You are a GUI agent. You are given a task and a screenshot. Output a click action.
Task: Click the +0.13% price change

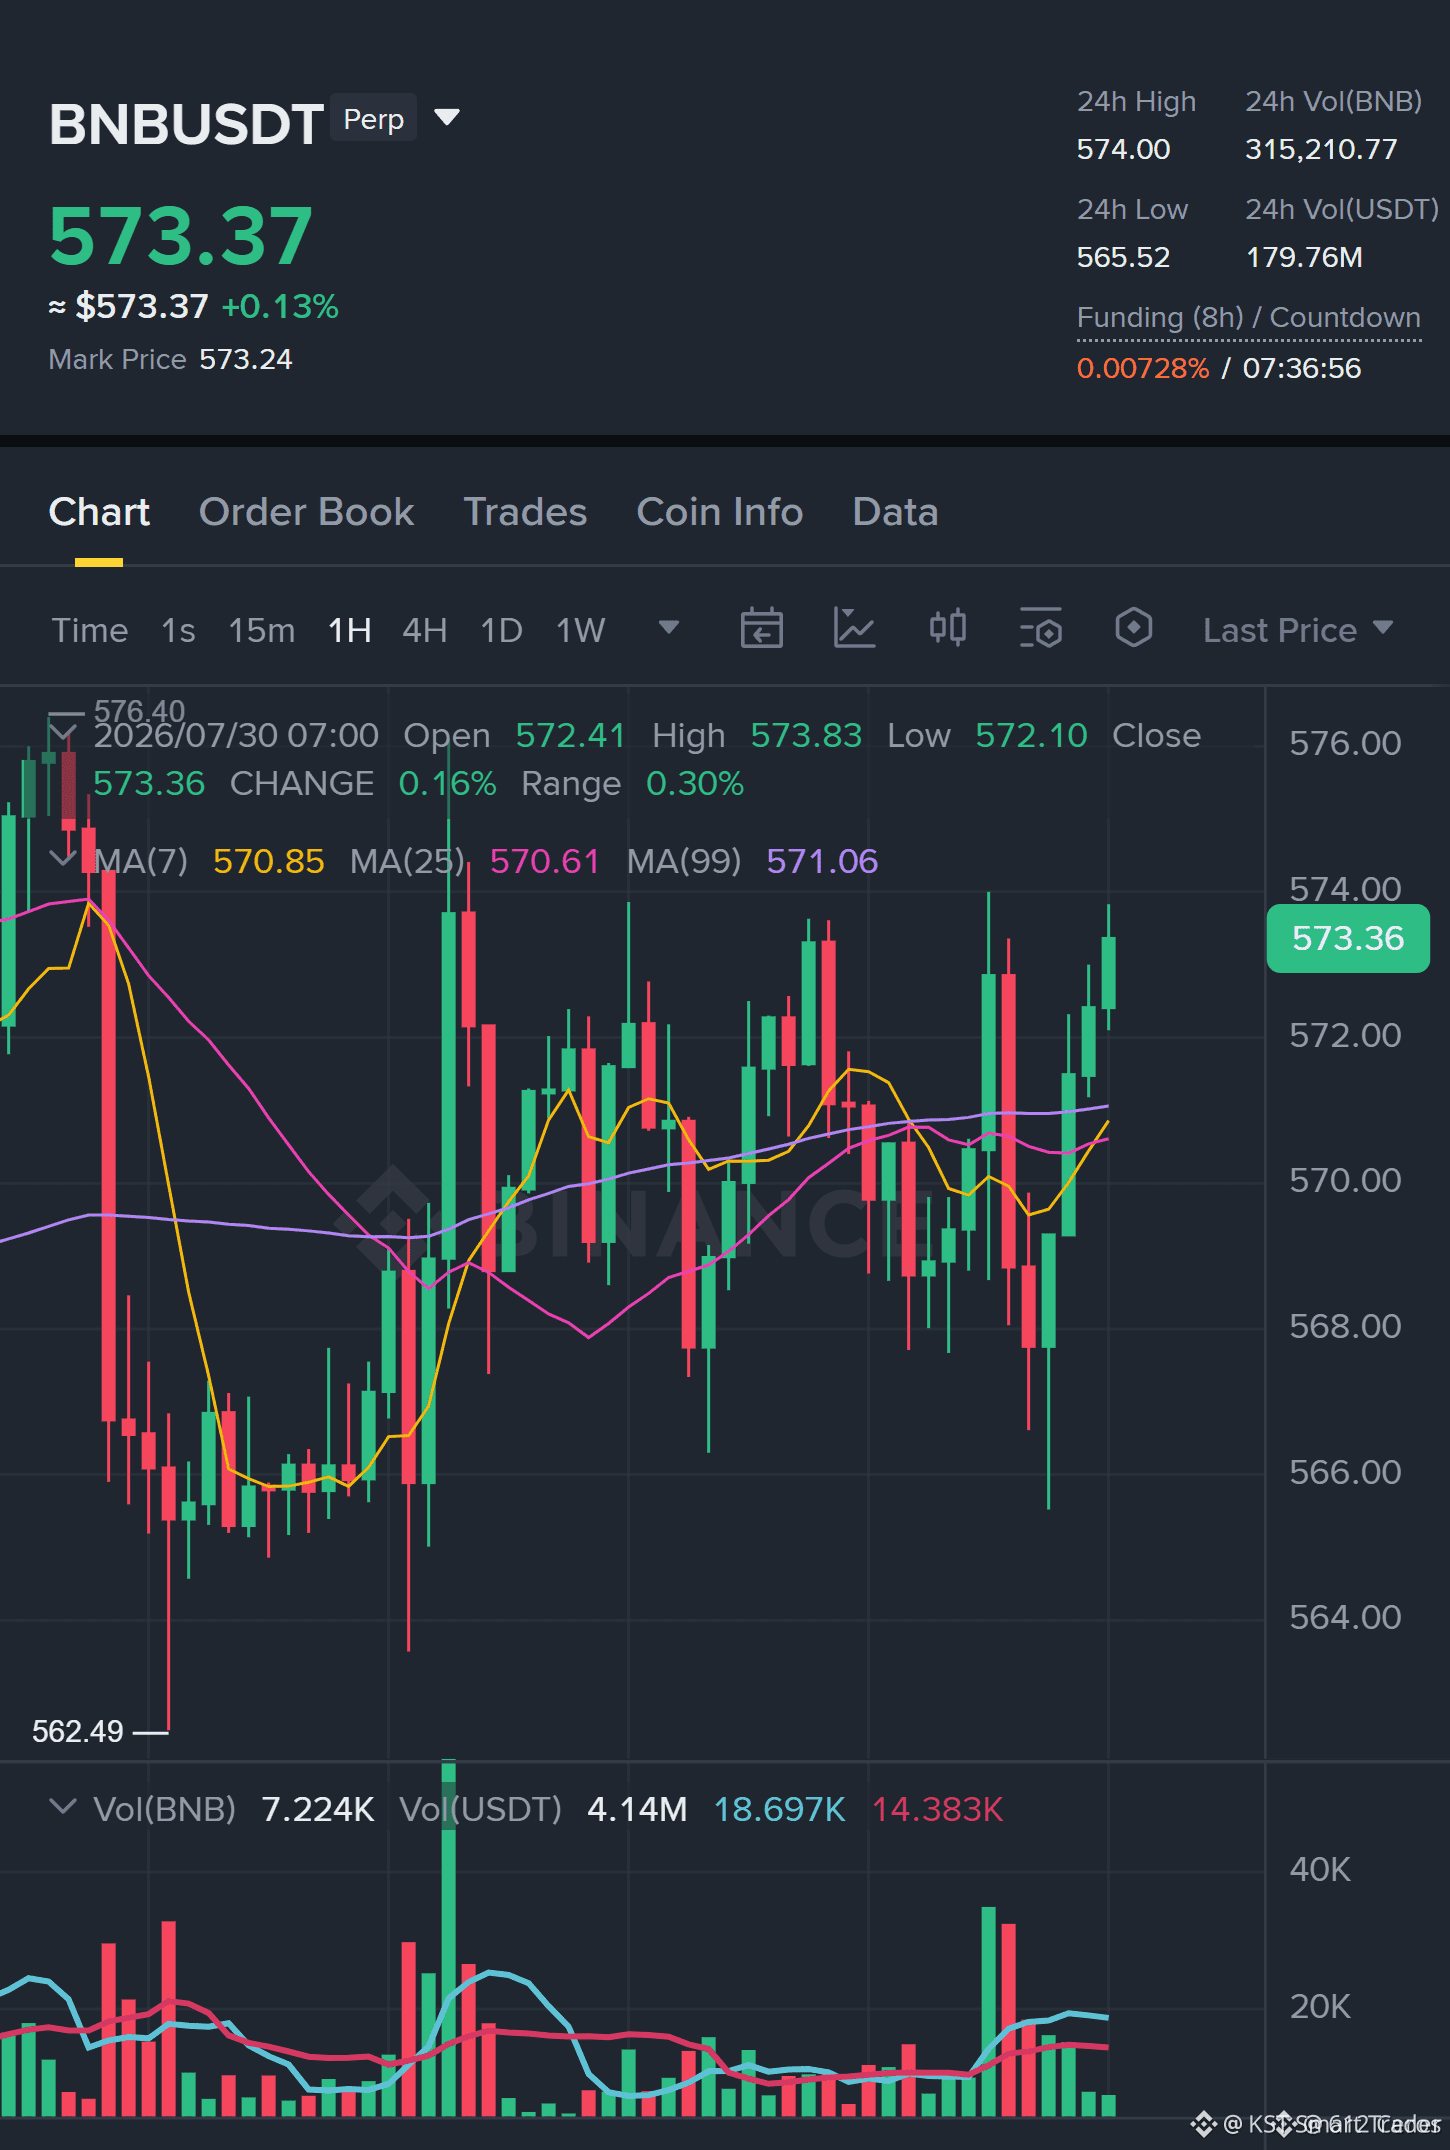pos(280,306)
